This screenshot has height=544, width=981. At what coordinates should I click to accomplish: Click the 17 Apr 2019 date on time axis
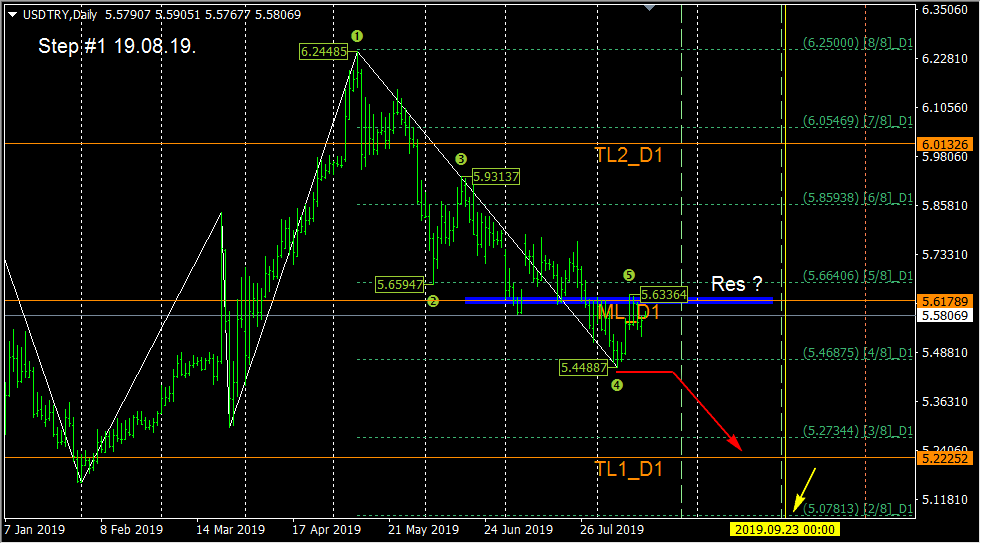(x=327, y=530)
